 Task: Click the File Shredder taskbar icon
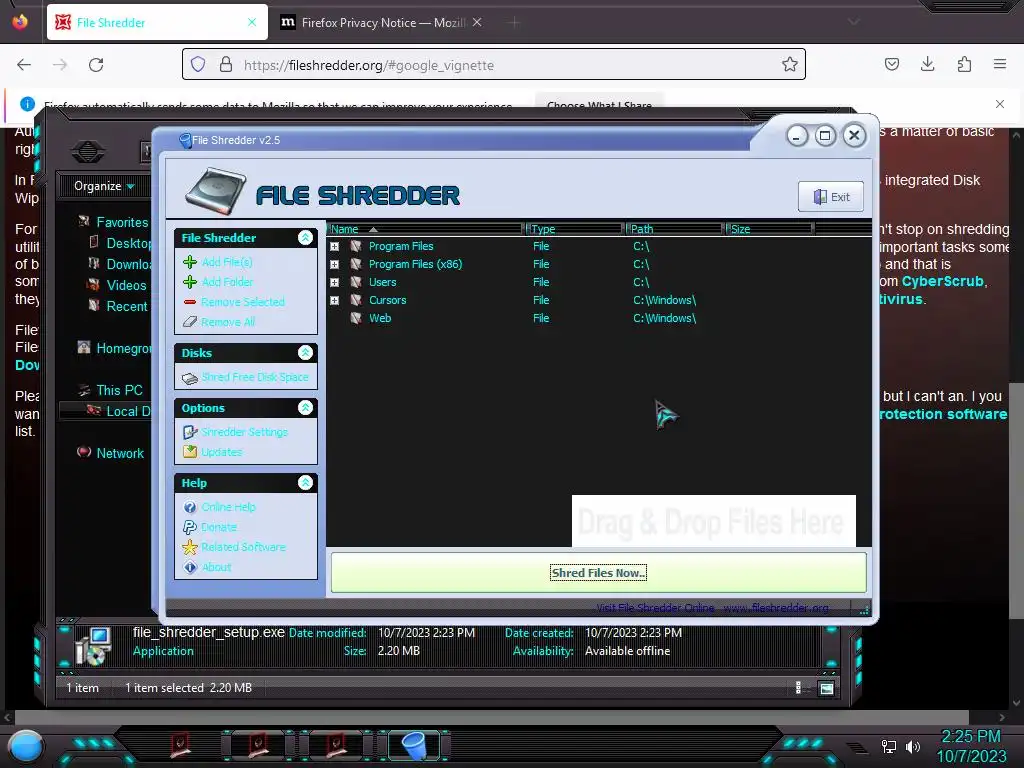(x=414, y=745)
